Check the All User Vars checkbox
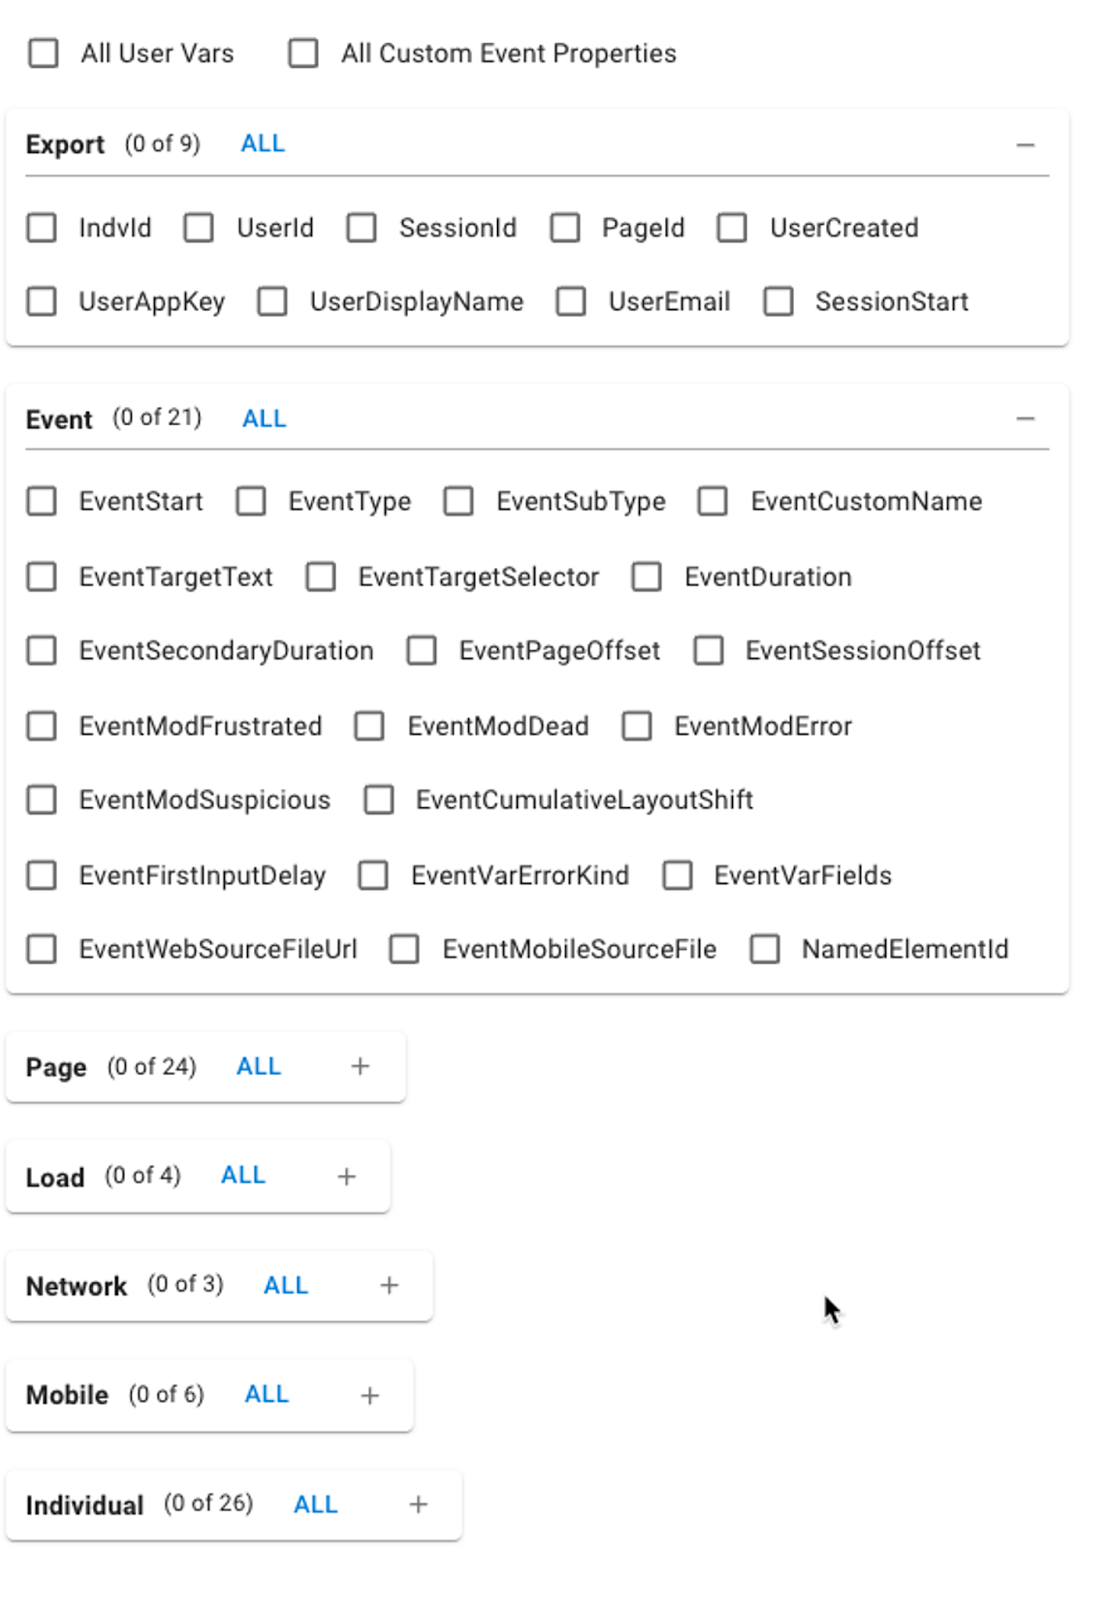 point(43,53)
